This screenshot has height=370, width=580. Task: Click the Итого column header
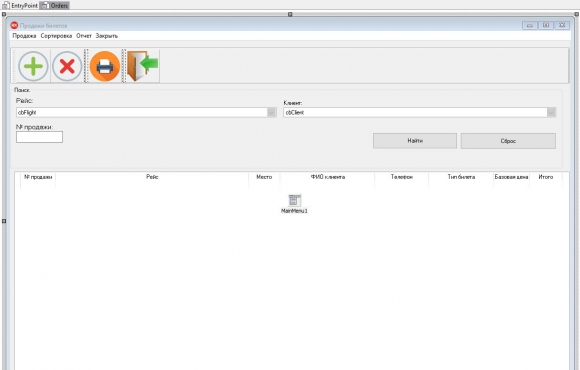click(x=546, y=177)
